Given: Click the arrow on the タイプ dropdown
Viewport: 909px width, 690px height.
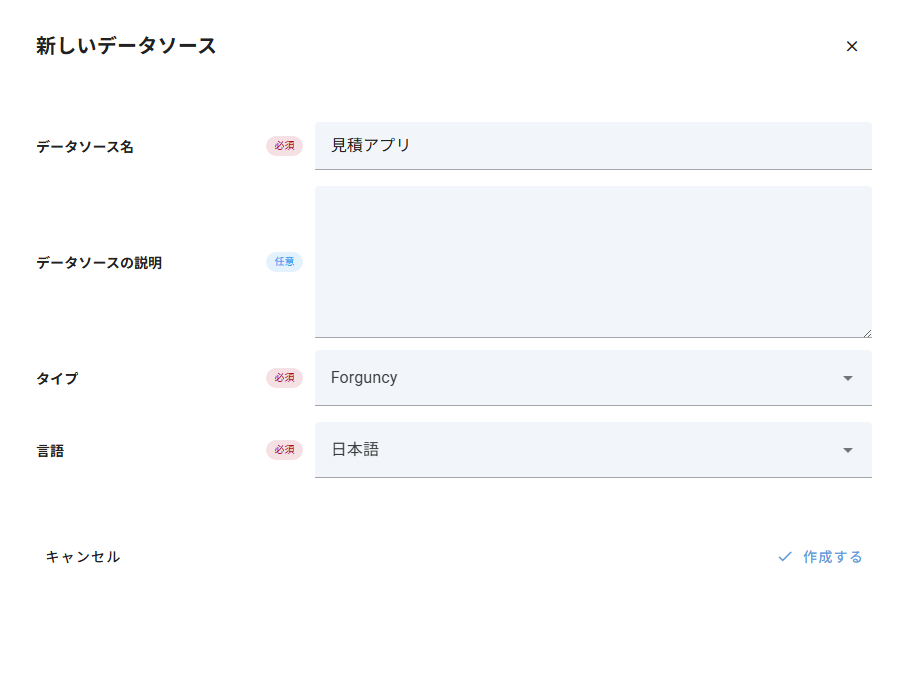Looking at the screenshot, I should coord(848,378).
